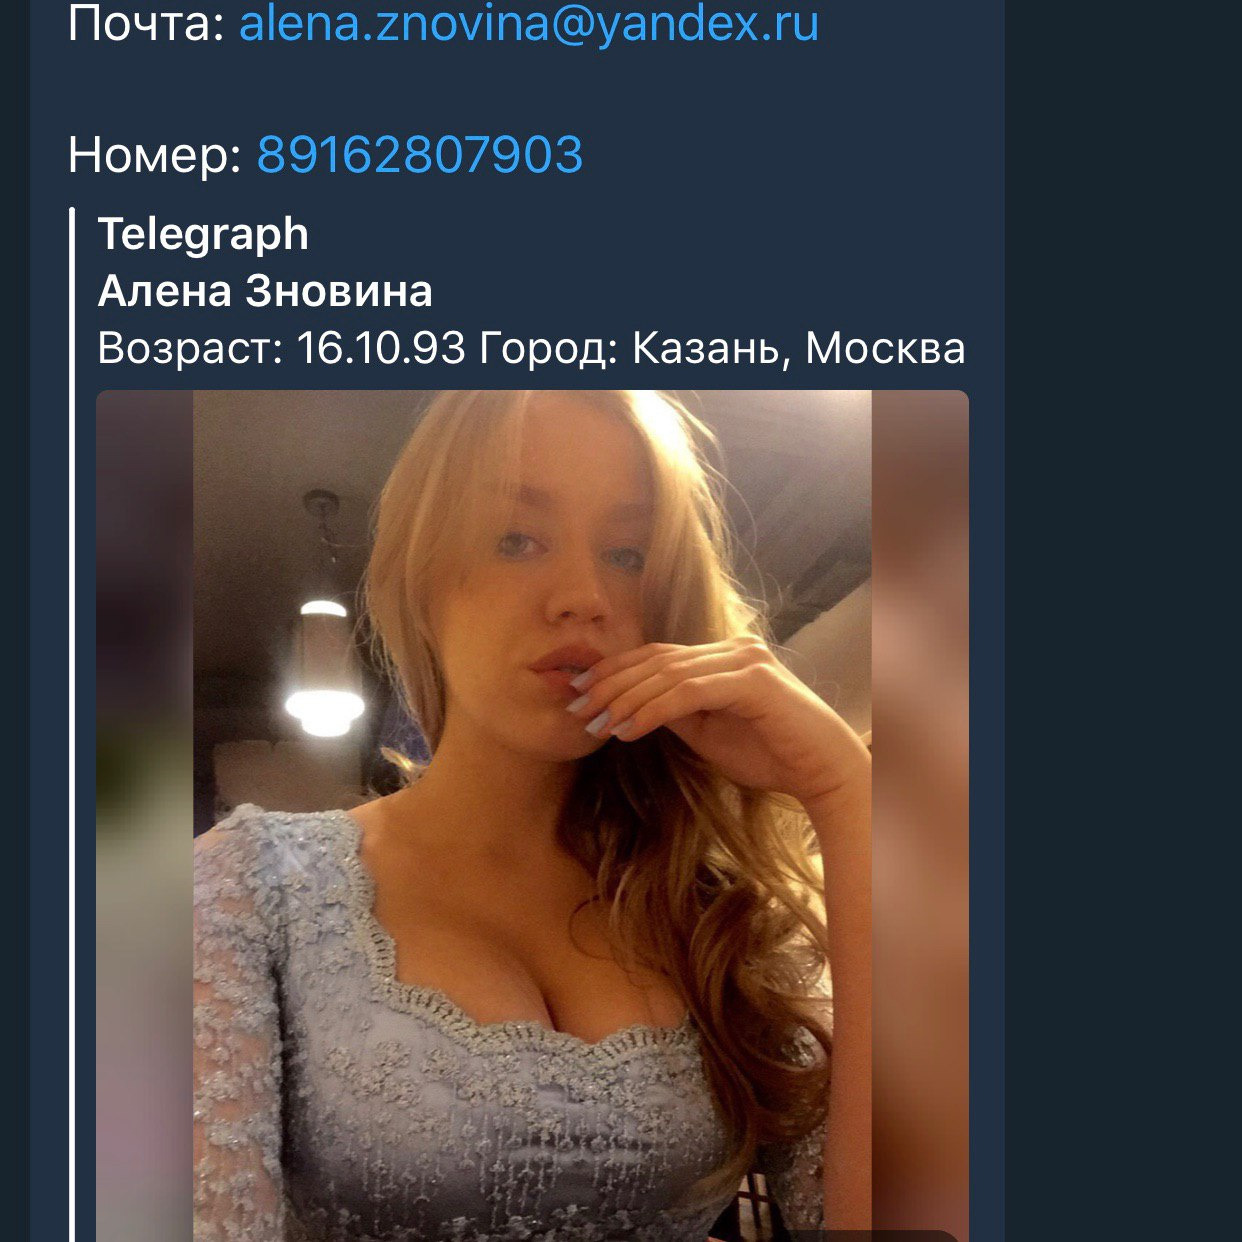Tap the blue phone number link
The height and width of the screenshot is (1242, 1242).
point(420,155)
